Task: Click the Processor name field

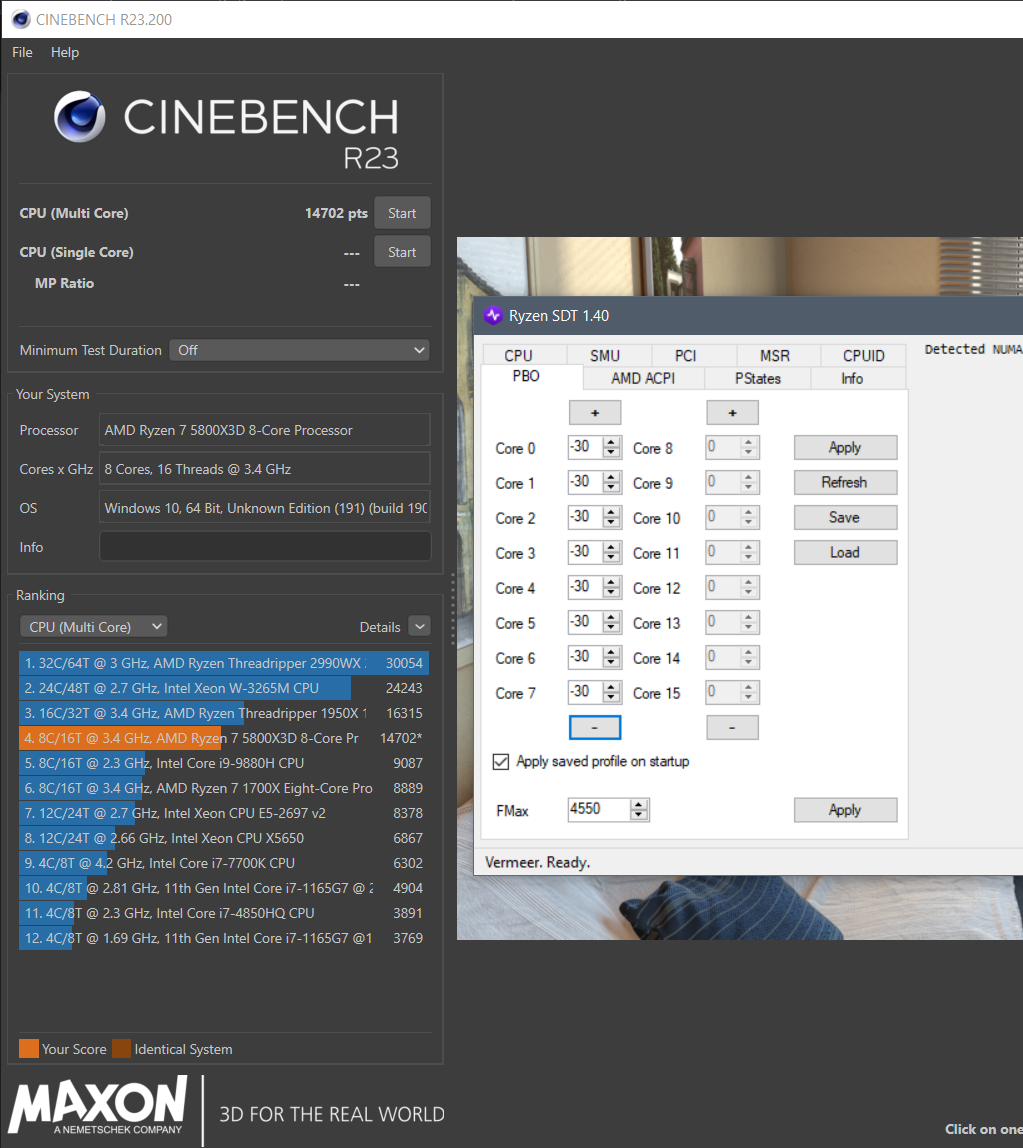Action: [265, 430]
